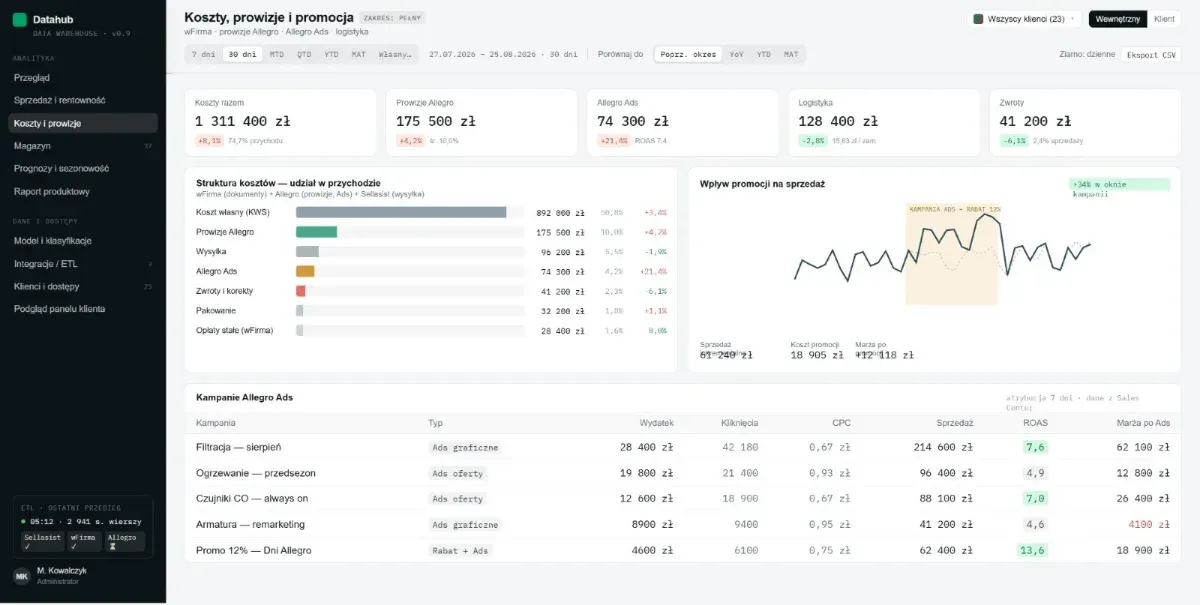The image size is (1200, 605).
Task: Click Promo 12% — Dni Allegro row
Action: point(682,550)
